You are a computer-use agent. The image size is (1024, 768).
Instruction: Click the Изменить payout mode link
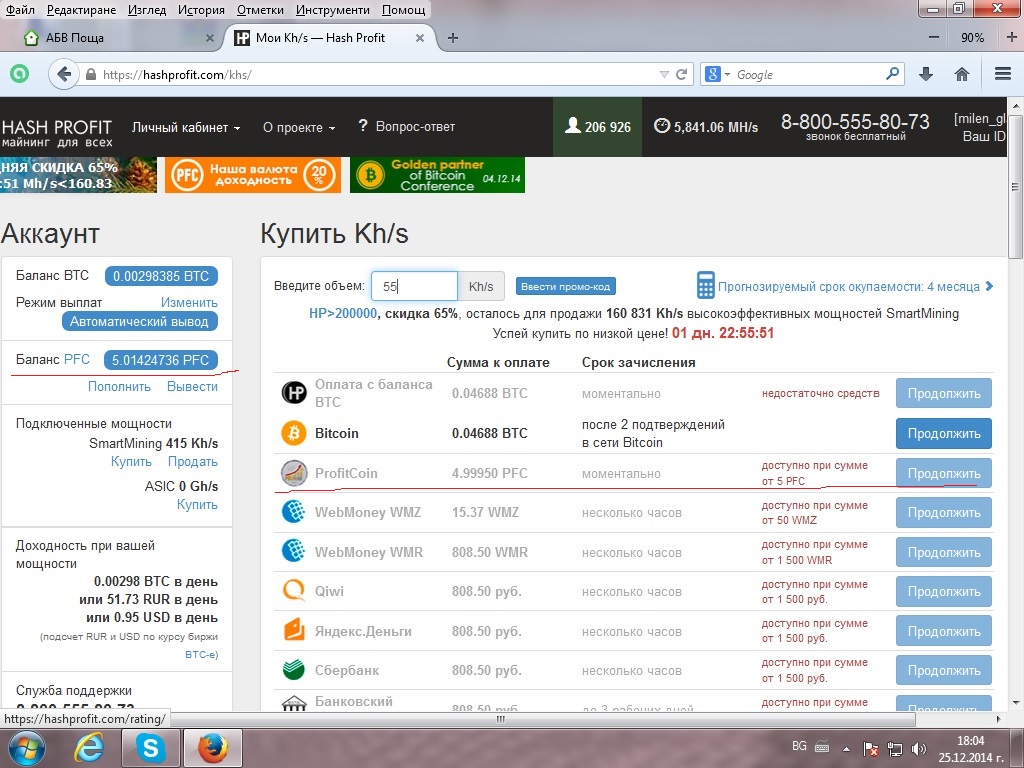[189, 302]
